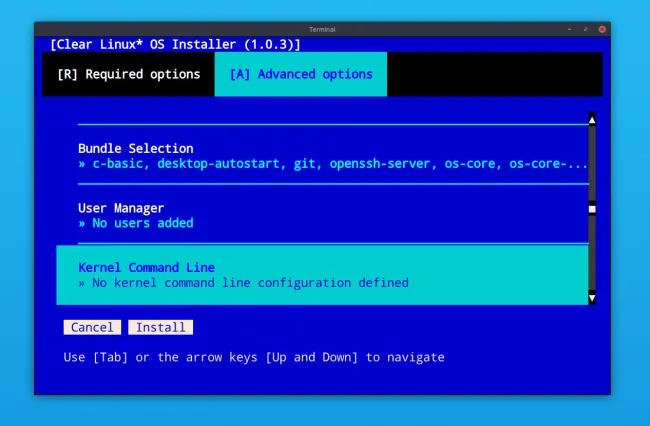Click the Clear Linux OS Installer title
This screenshot has width=650, height=426.
coord(175,44)
